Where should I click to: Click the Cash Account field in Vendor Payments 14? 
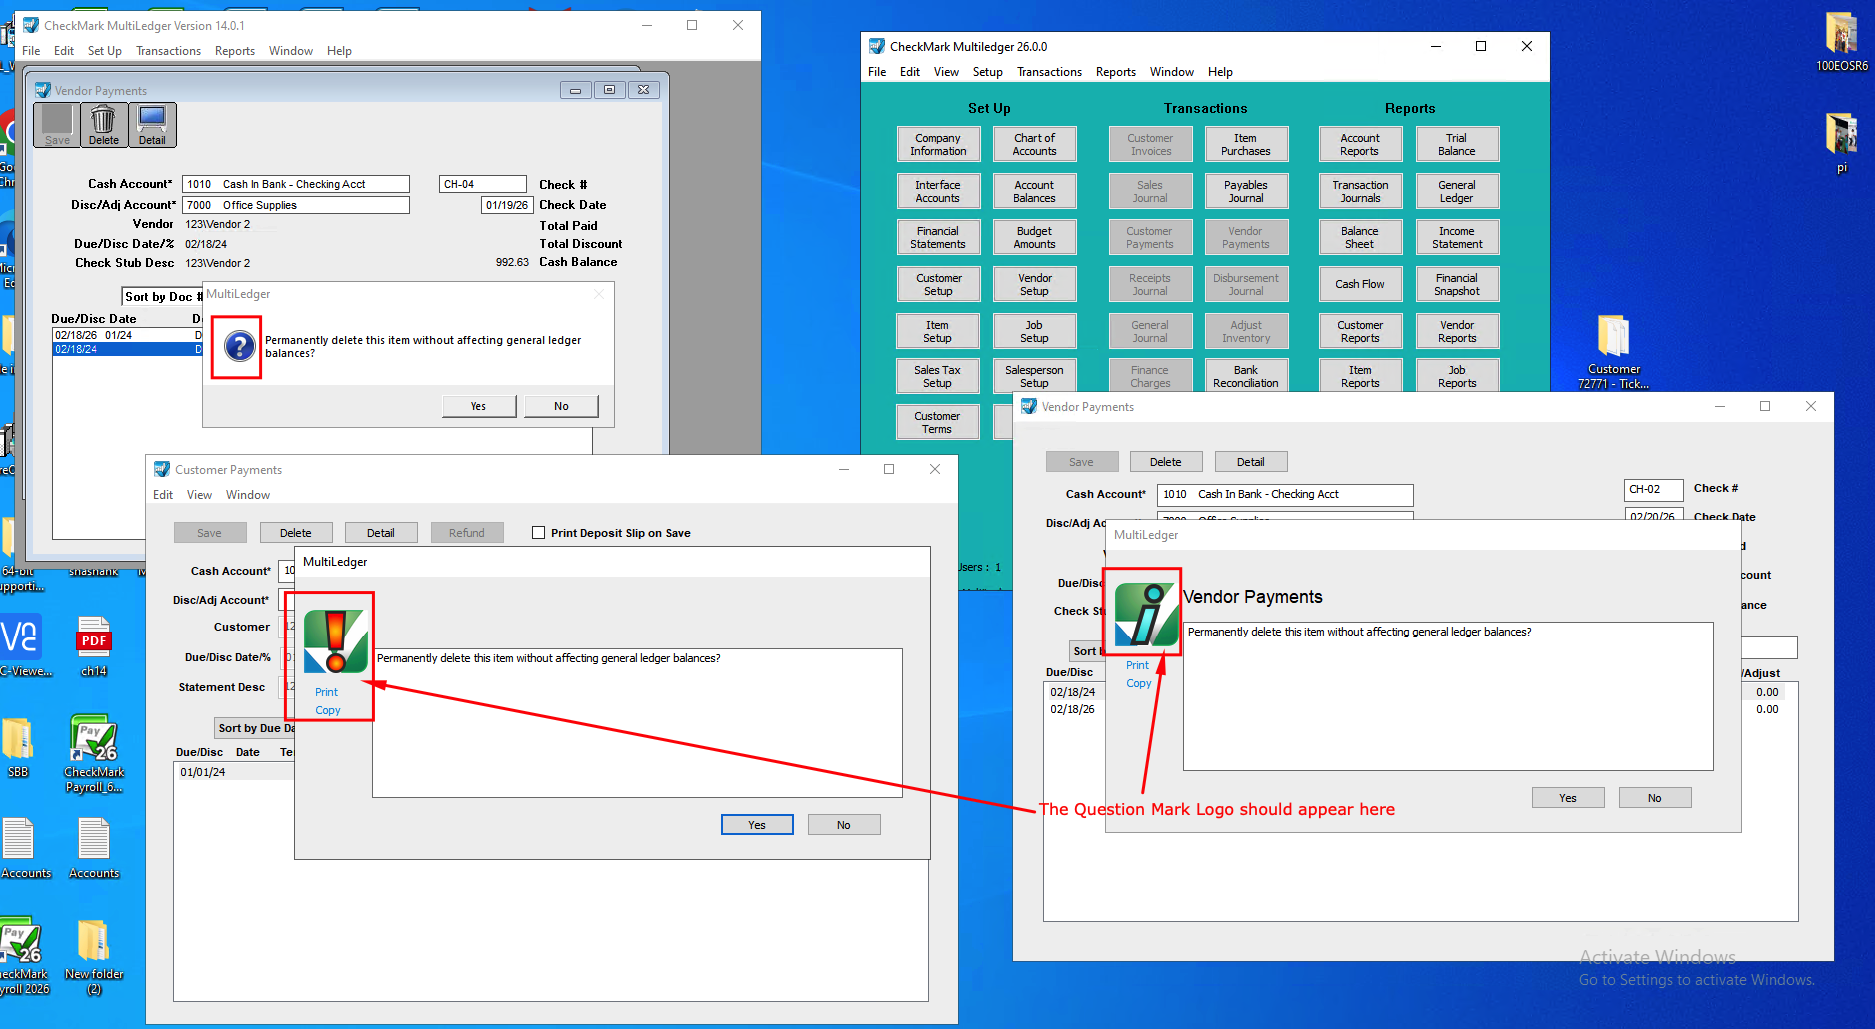pos(296,184)
